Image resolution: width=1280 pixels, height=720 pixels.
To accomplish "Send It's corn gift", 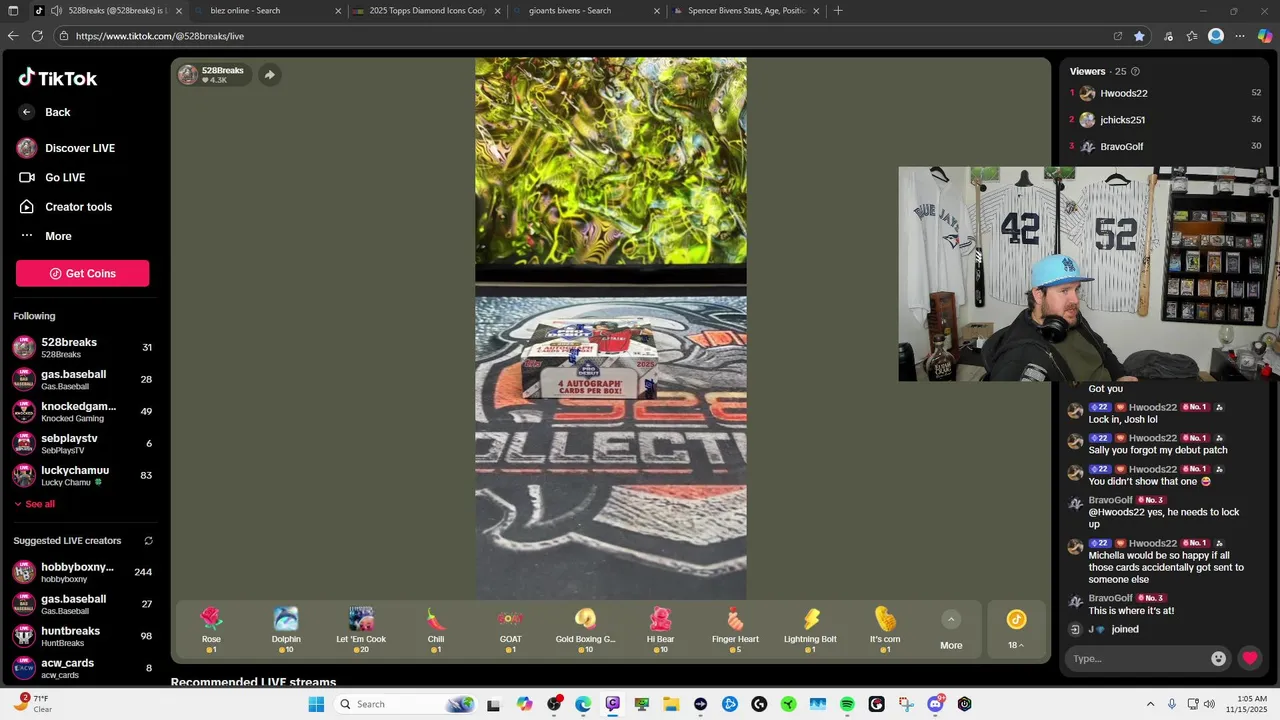I will 885,629.
